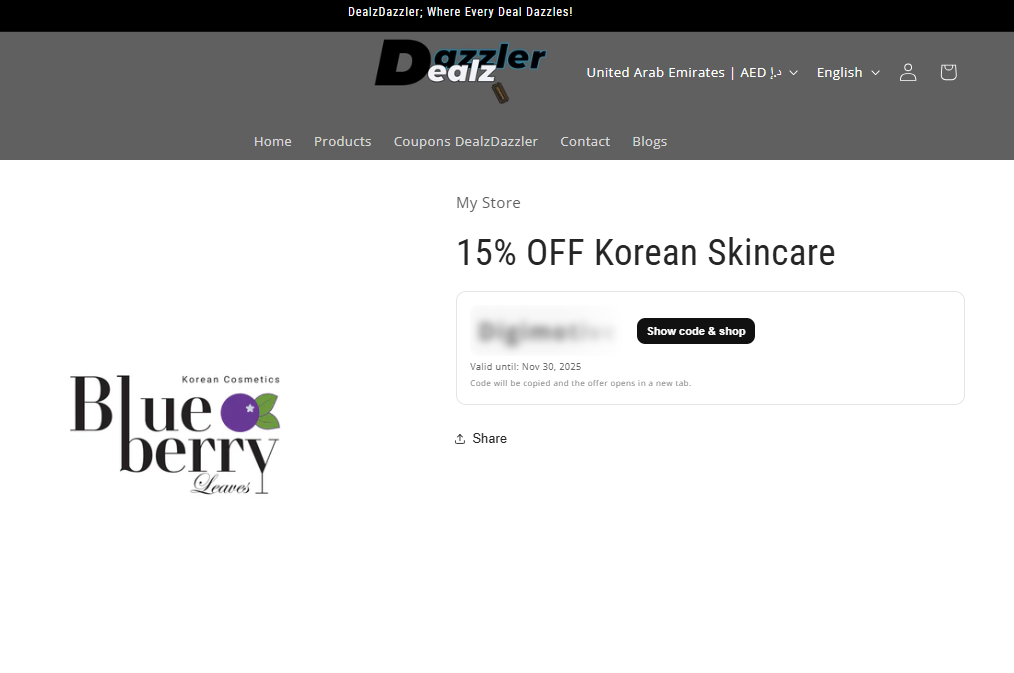Screen dimensions: 1014x673
Task: Click the share upload icon
Action: pyautogui.click(x=460, y=439)
